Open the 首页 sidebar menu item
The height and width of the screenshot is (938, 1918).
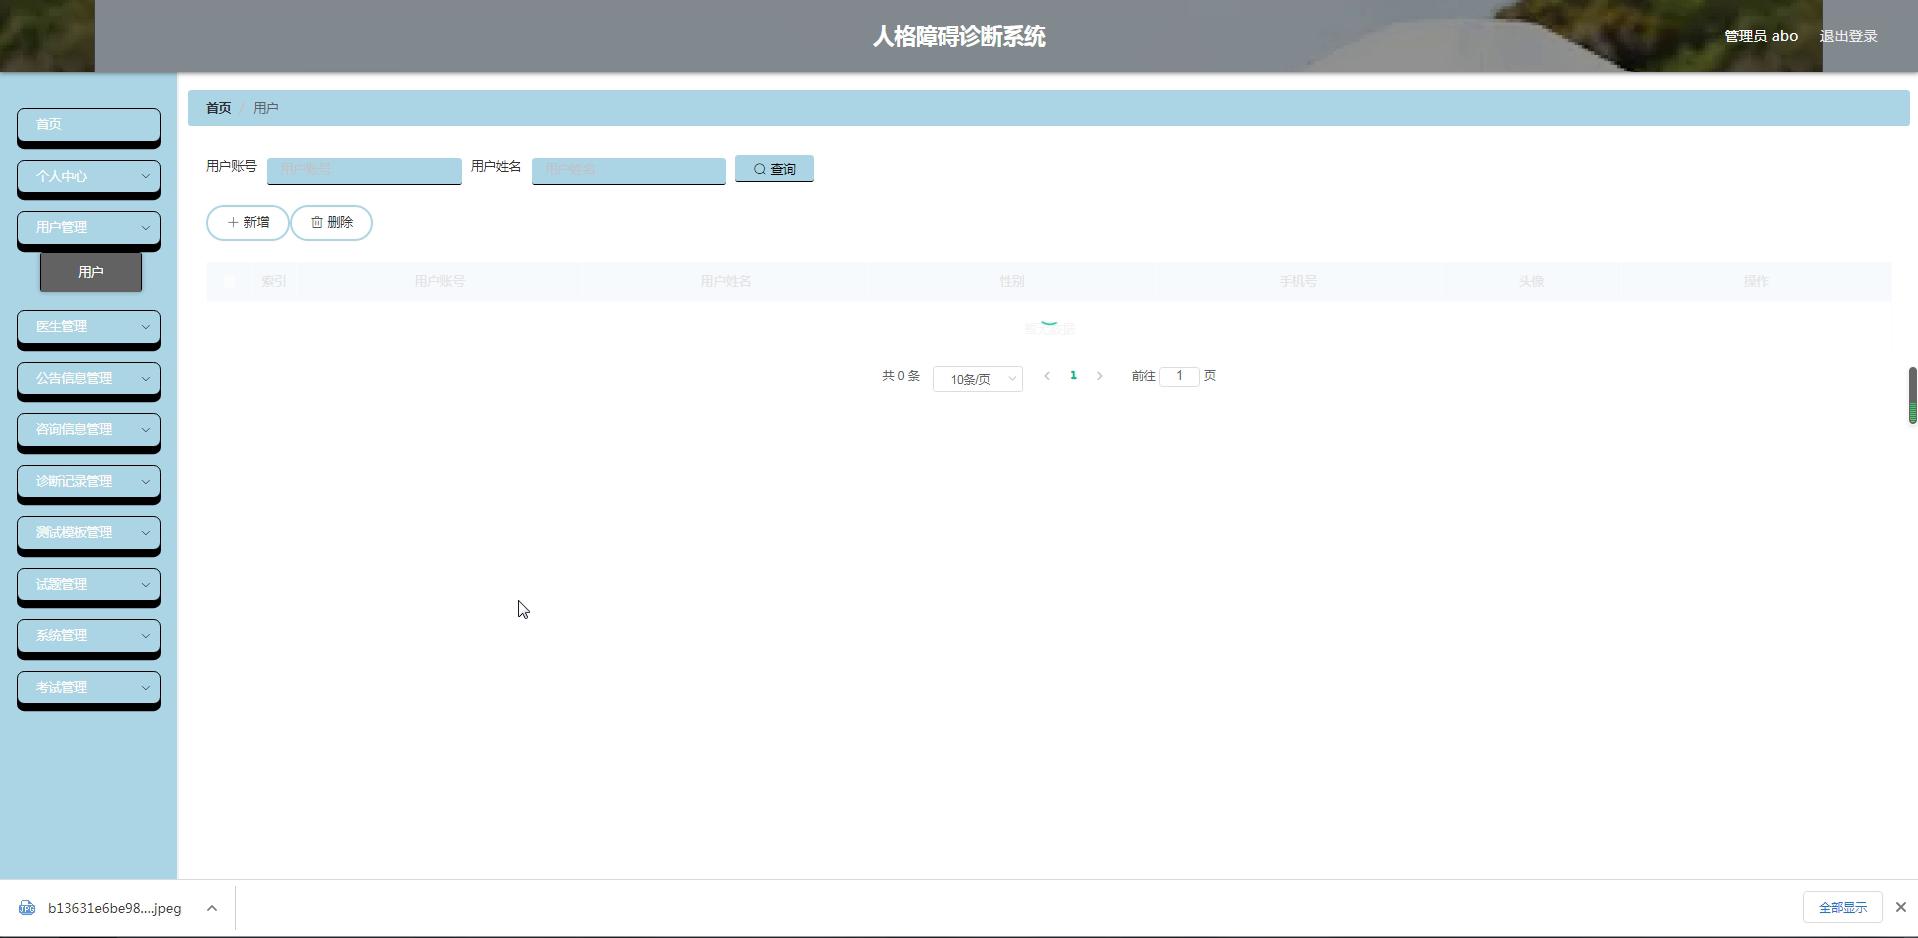[x=89, y=124]
